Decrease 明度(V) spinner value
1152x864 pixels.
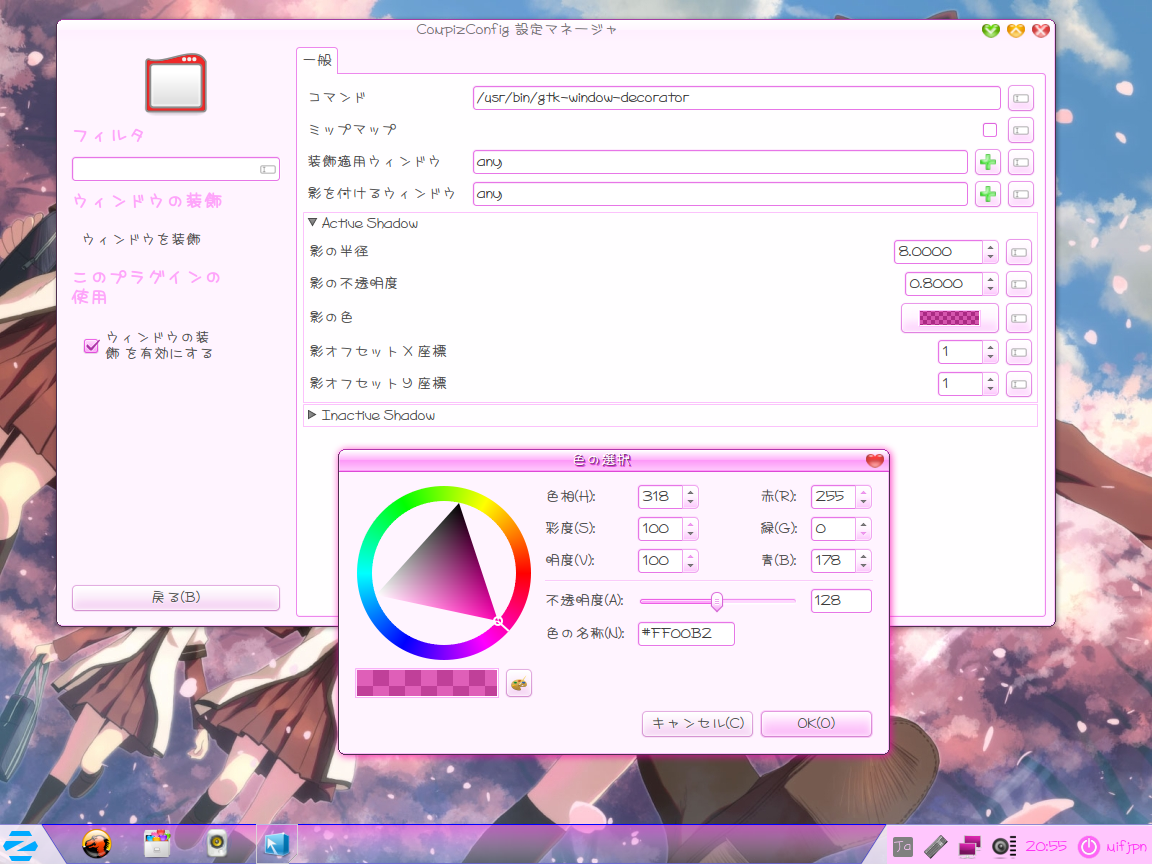point(691,566)
